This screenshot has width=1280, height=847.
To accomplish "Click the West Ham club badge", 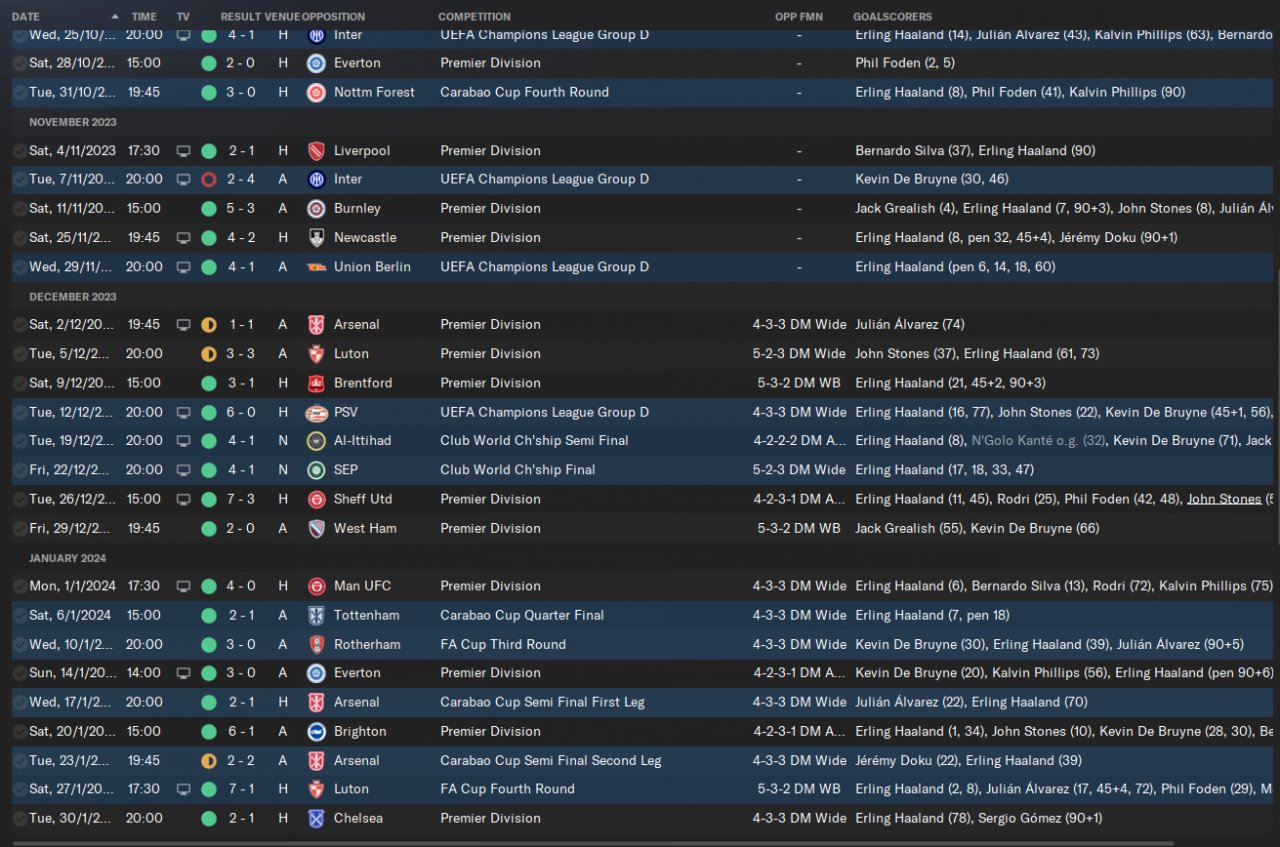I will [x=316, y=528].
